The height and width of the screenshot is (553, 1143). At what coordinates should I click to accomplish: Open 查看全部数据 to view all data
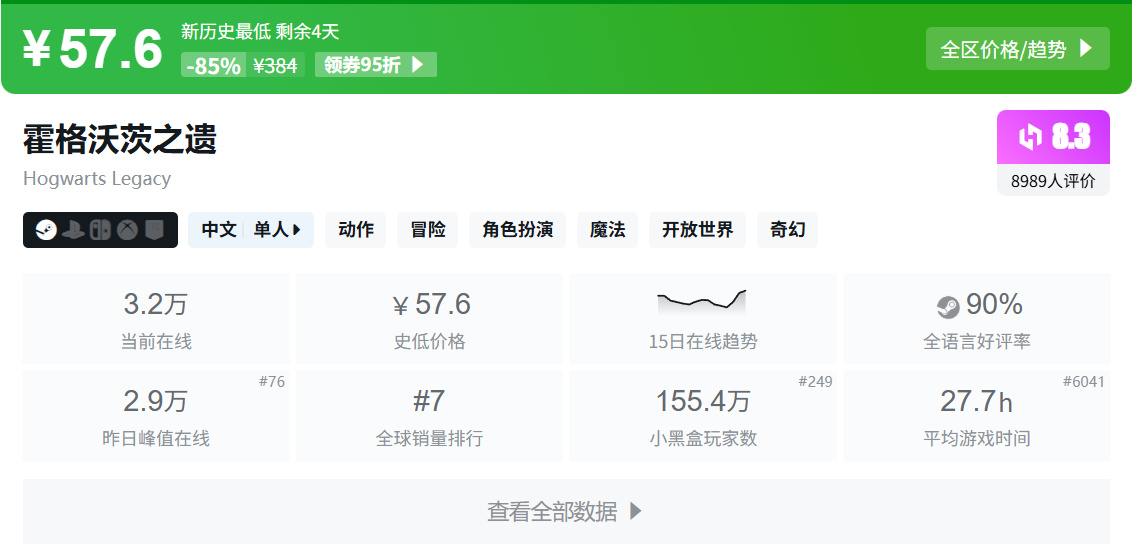click(x=566, y=511)
